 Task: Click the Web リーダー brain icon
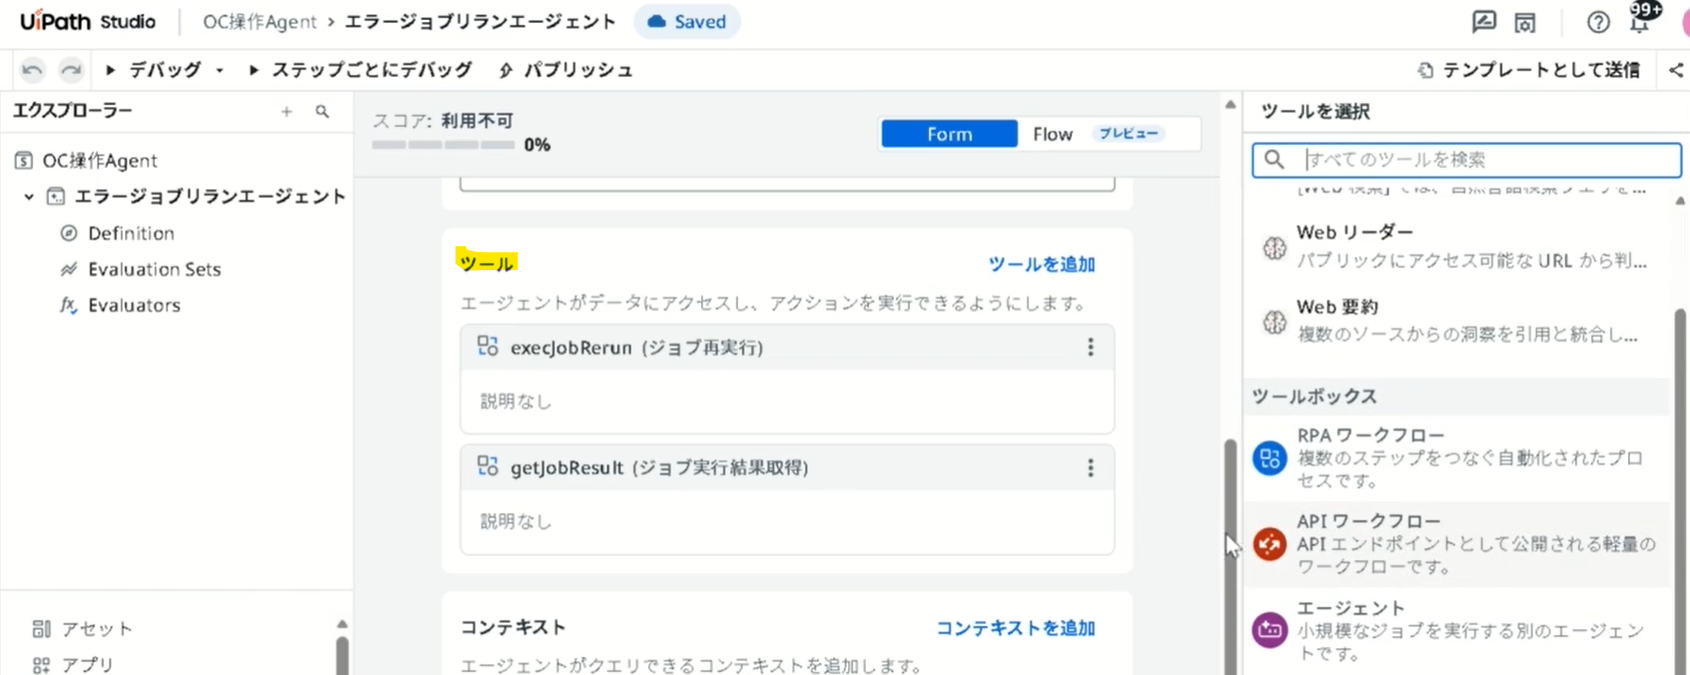(1274, 248)
